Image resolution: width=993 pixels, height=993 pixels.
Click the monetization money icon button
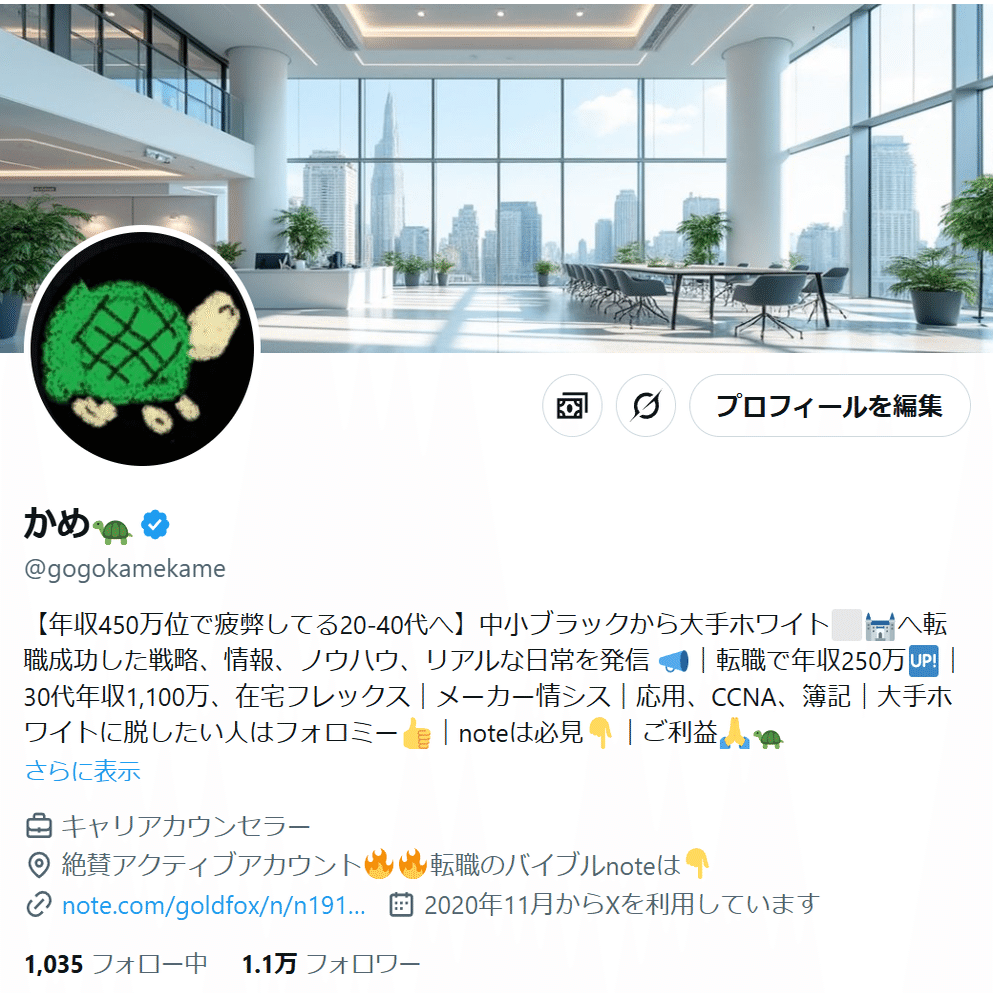point(572,406)
